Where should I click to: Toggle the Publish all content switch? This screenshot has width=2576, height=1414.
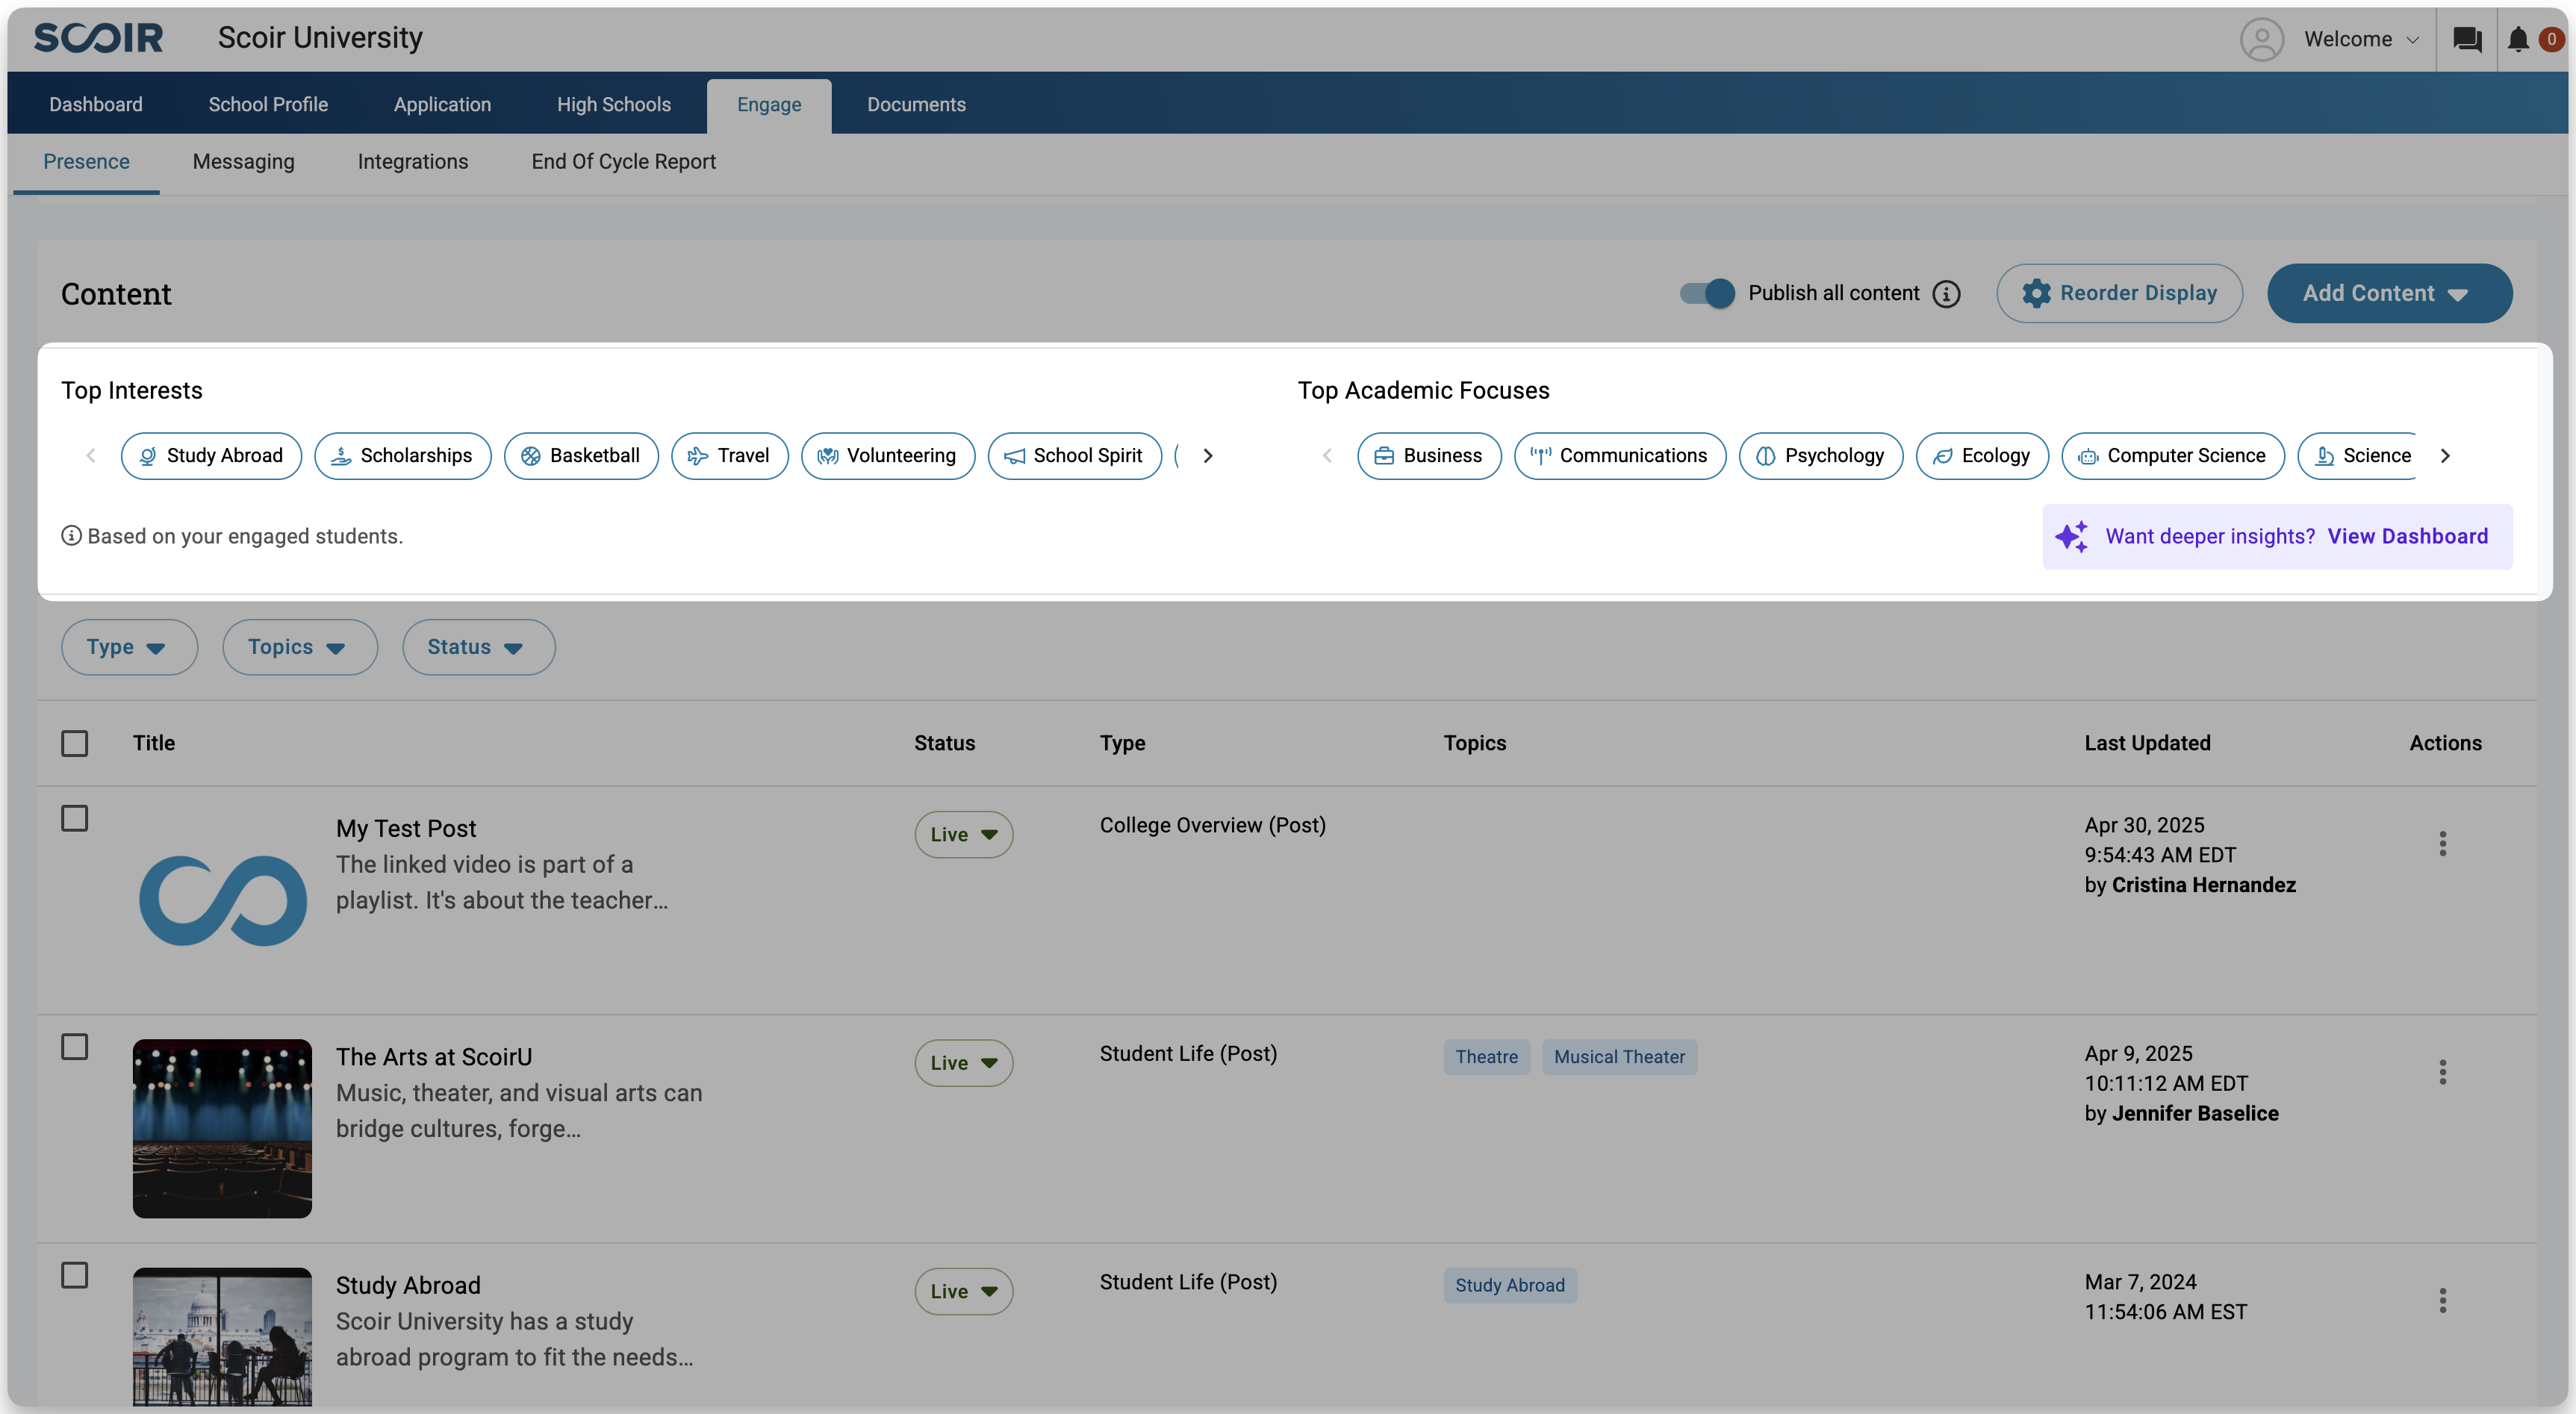click(1707, 293)
